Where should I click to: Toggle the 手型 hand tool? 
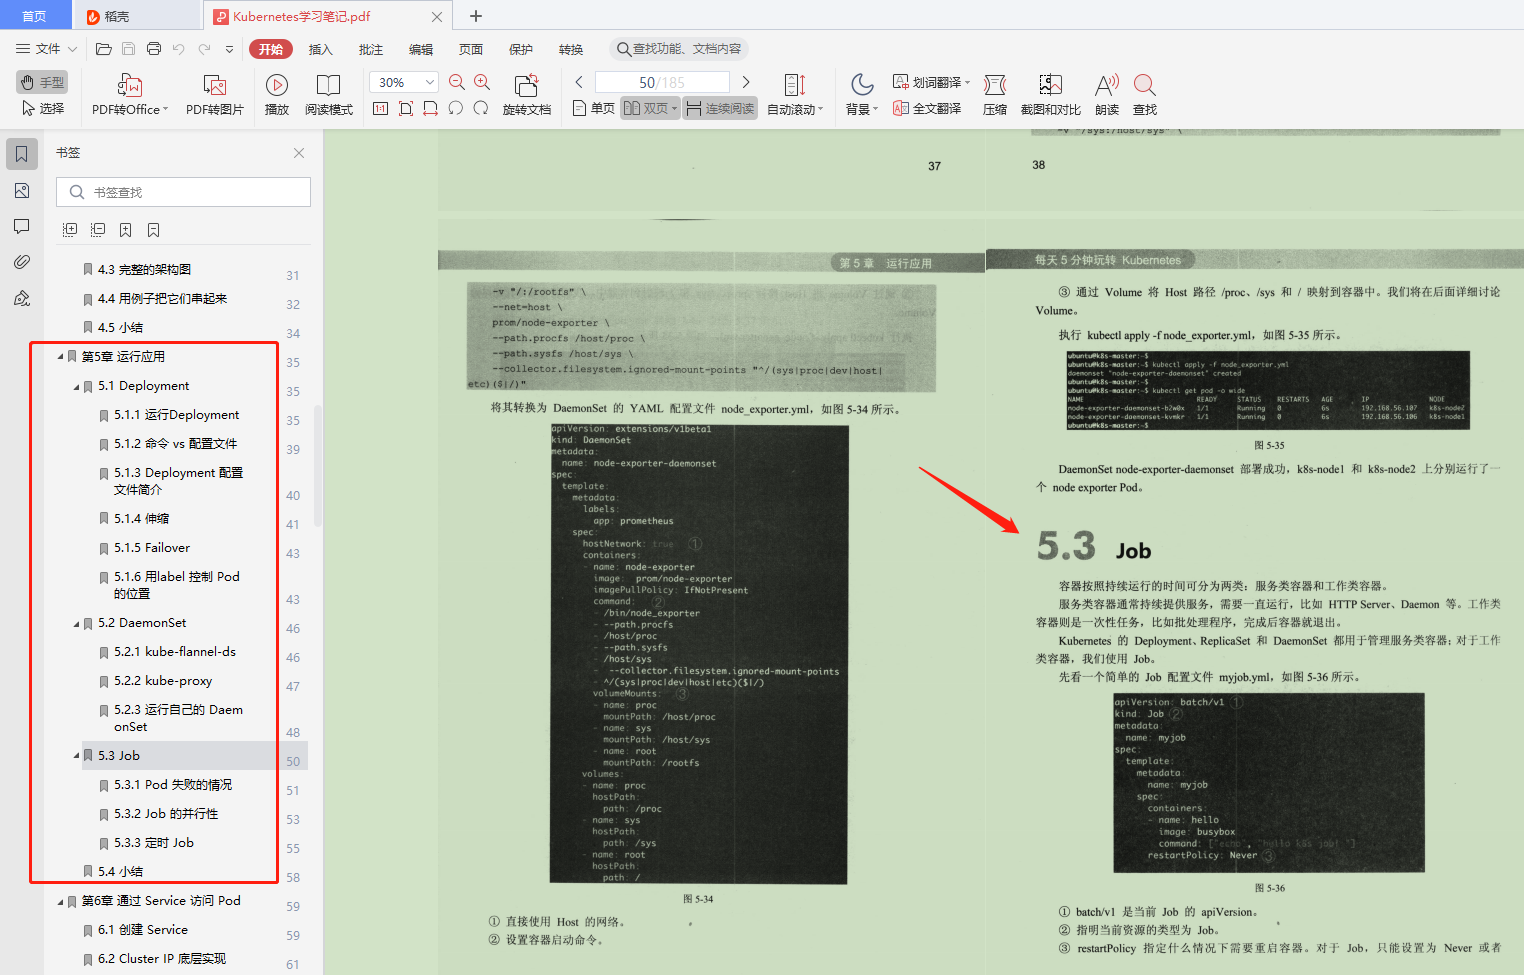(42, 82)
